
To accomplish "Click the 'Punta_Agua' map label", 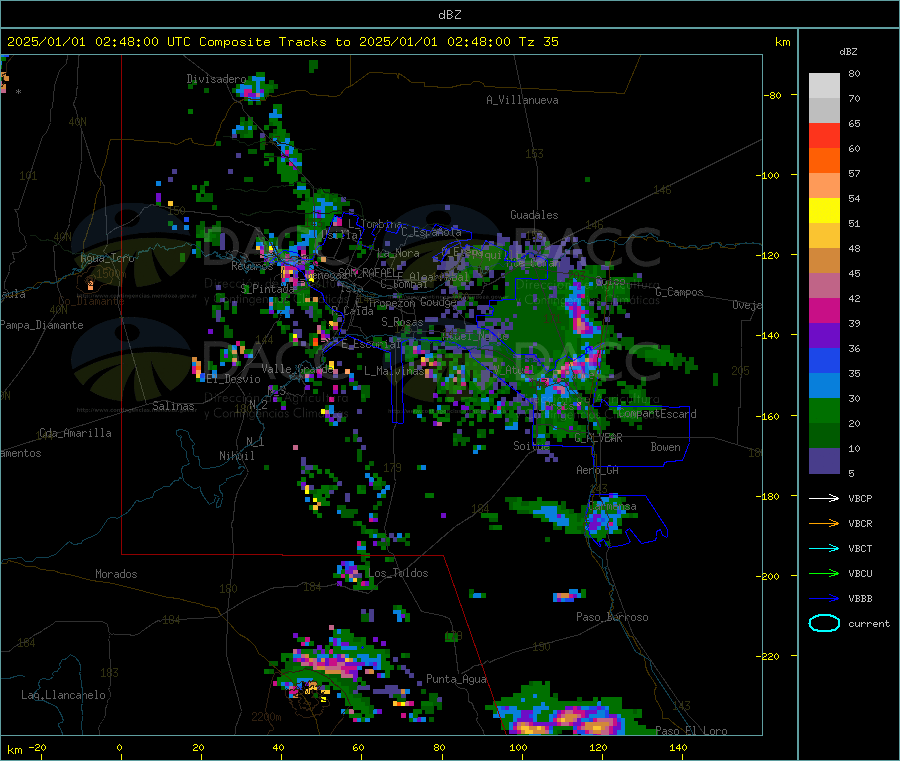I will [456, 679].
